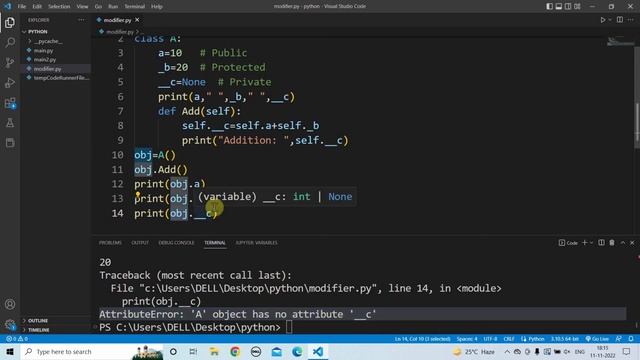This screenshot has width=640, height=360.
Task: Open the Extensions view
Action: click(10, 103)
